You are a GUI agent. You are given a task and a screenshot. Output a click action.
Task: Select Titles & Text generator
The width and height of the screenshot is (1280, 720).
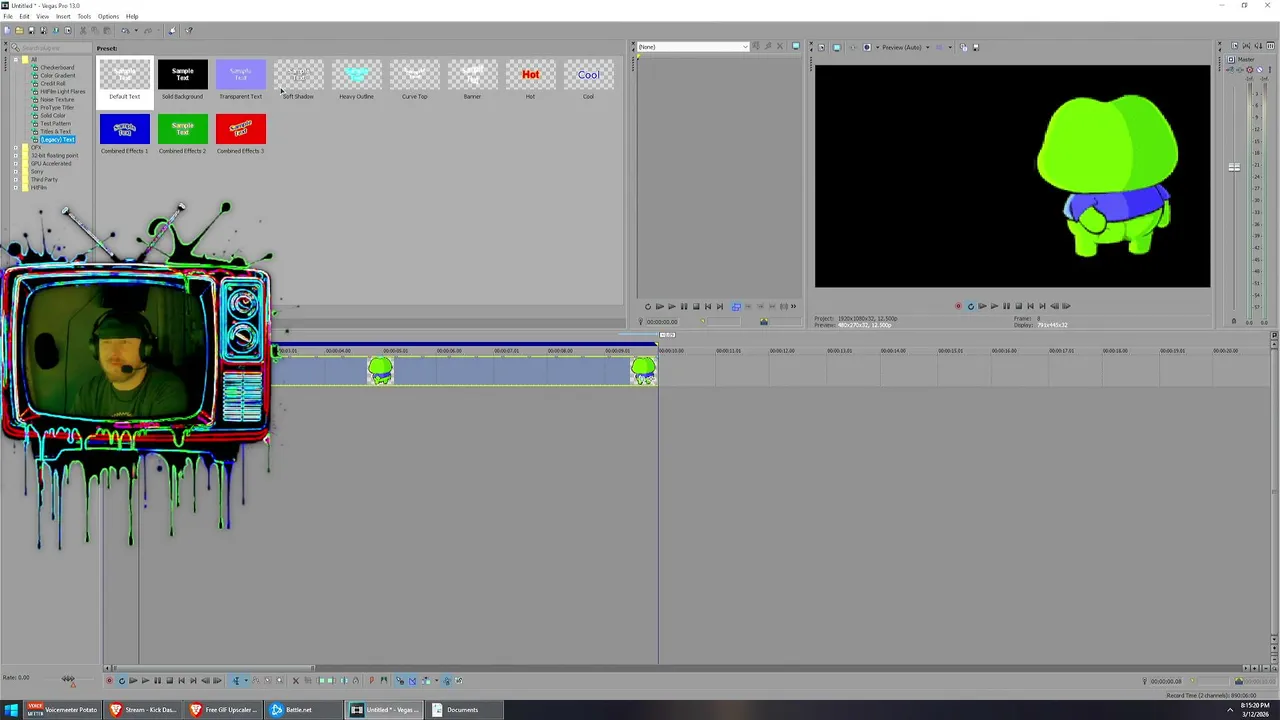[55, 132]
